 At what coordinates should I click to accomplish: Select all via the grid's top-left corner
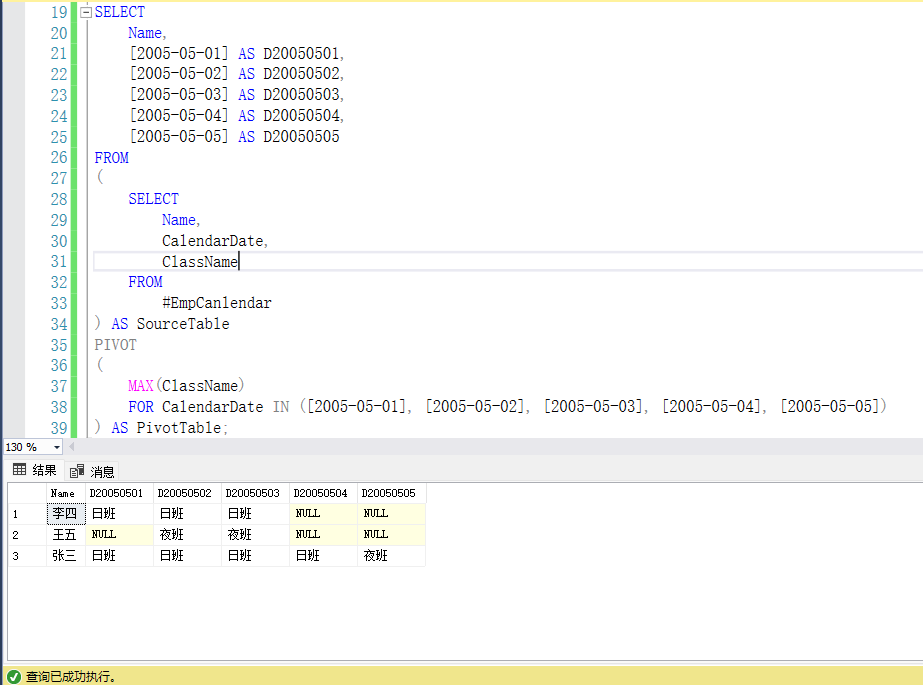pos(26,493)
